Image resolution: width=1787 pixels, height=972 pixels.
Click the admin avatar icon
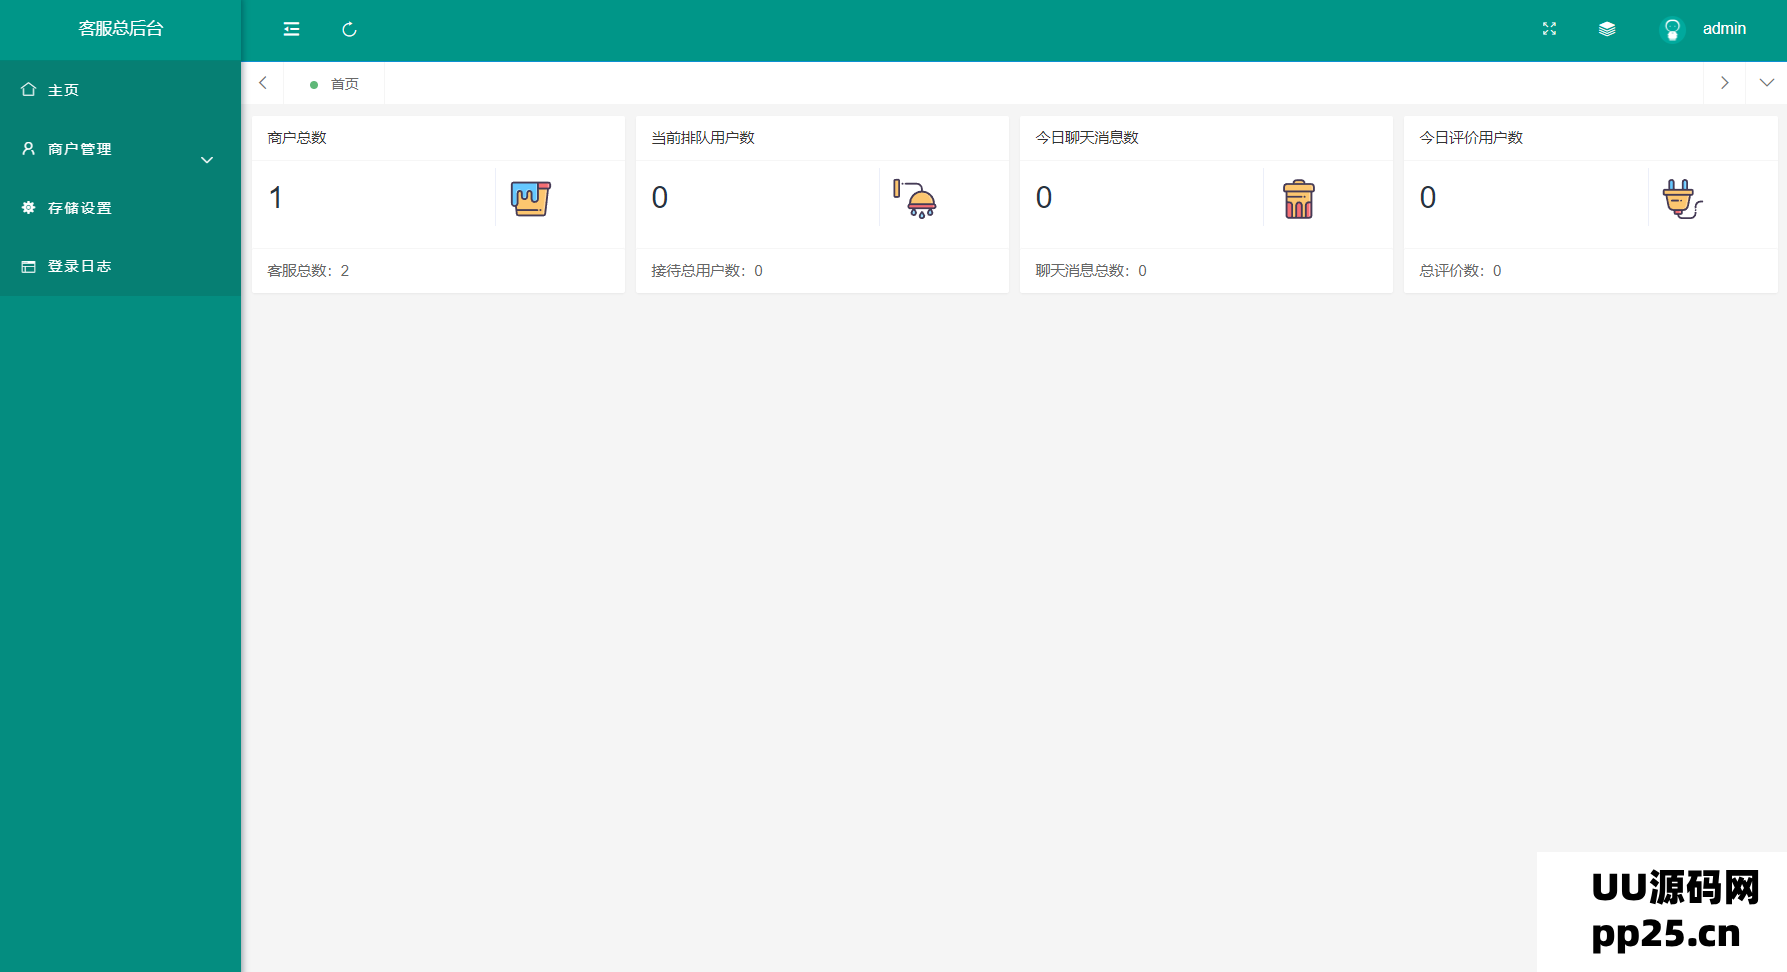(x=1672, y=29)
